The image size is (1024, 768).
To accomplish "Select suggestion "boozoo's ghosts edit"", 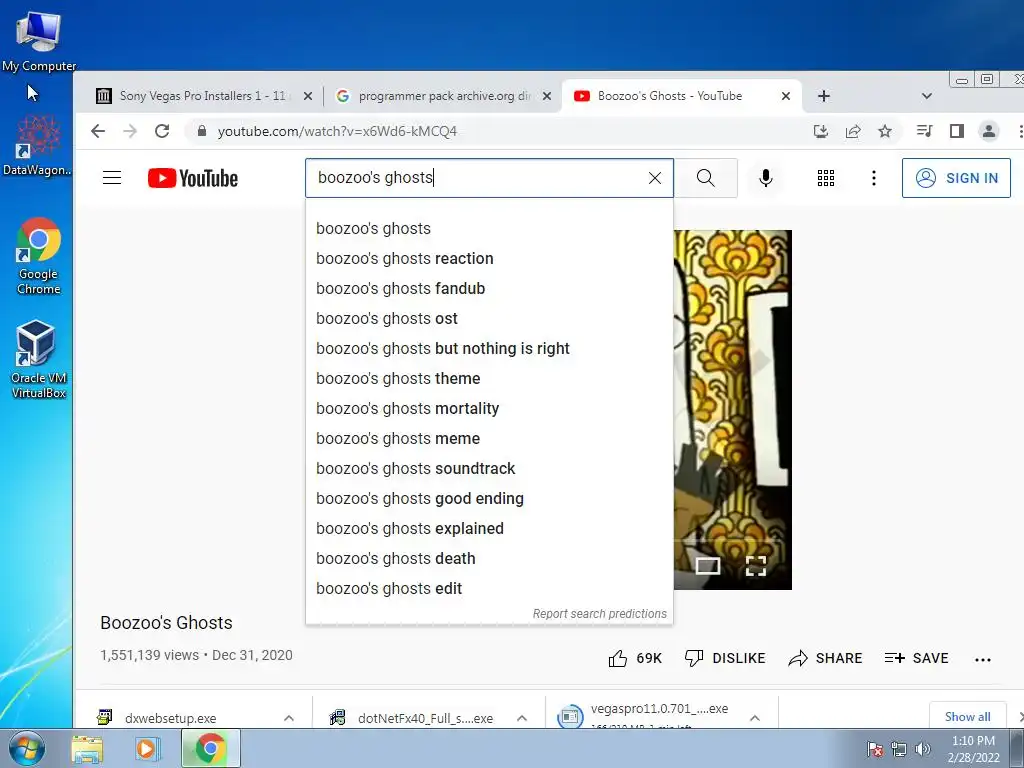I will 489,589.
